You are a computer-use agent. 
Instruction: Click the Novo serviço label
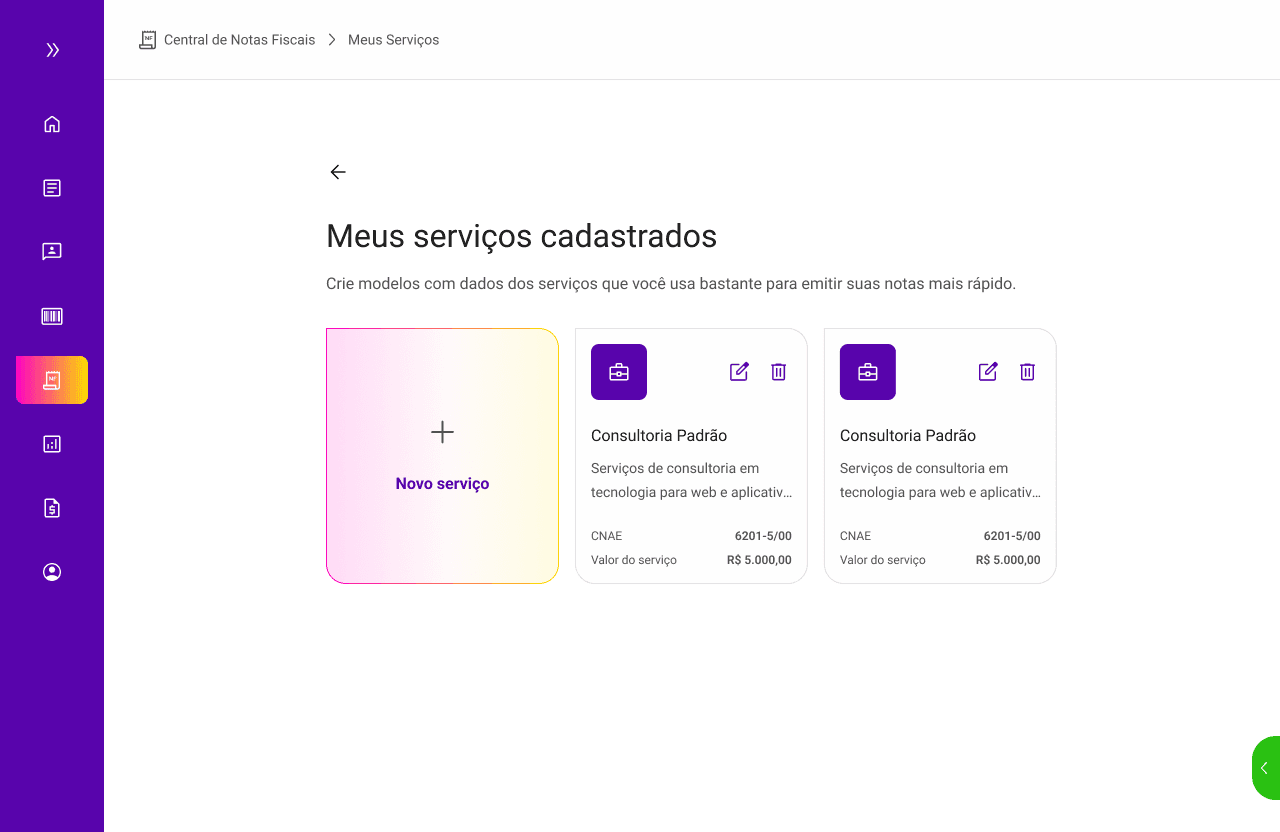[x=442, y=484]
